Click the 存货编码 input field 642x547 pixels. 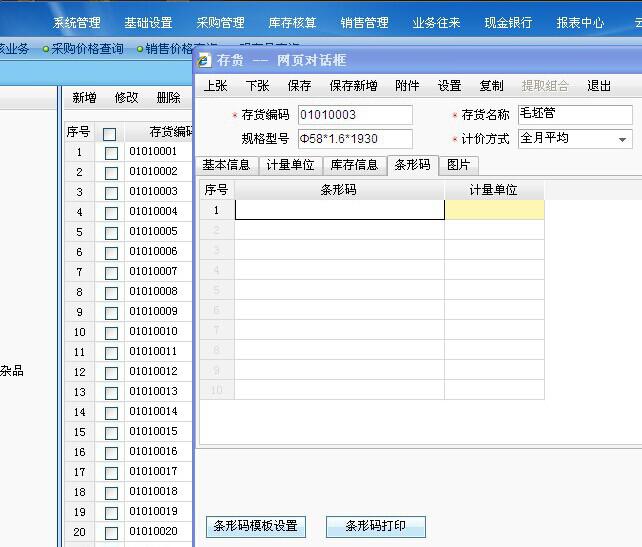[x=354, y=115]
